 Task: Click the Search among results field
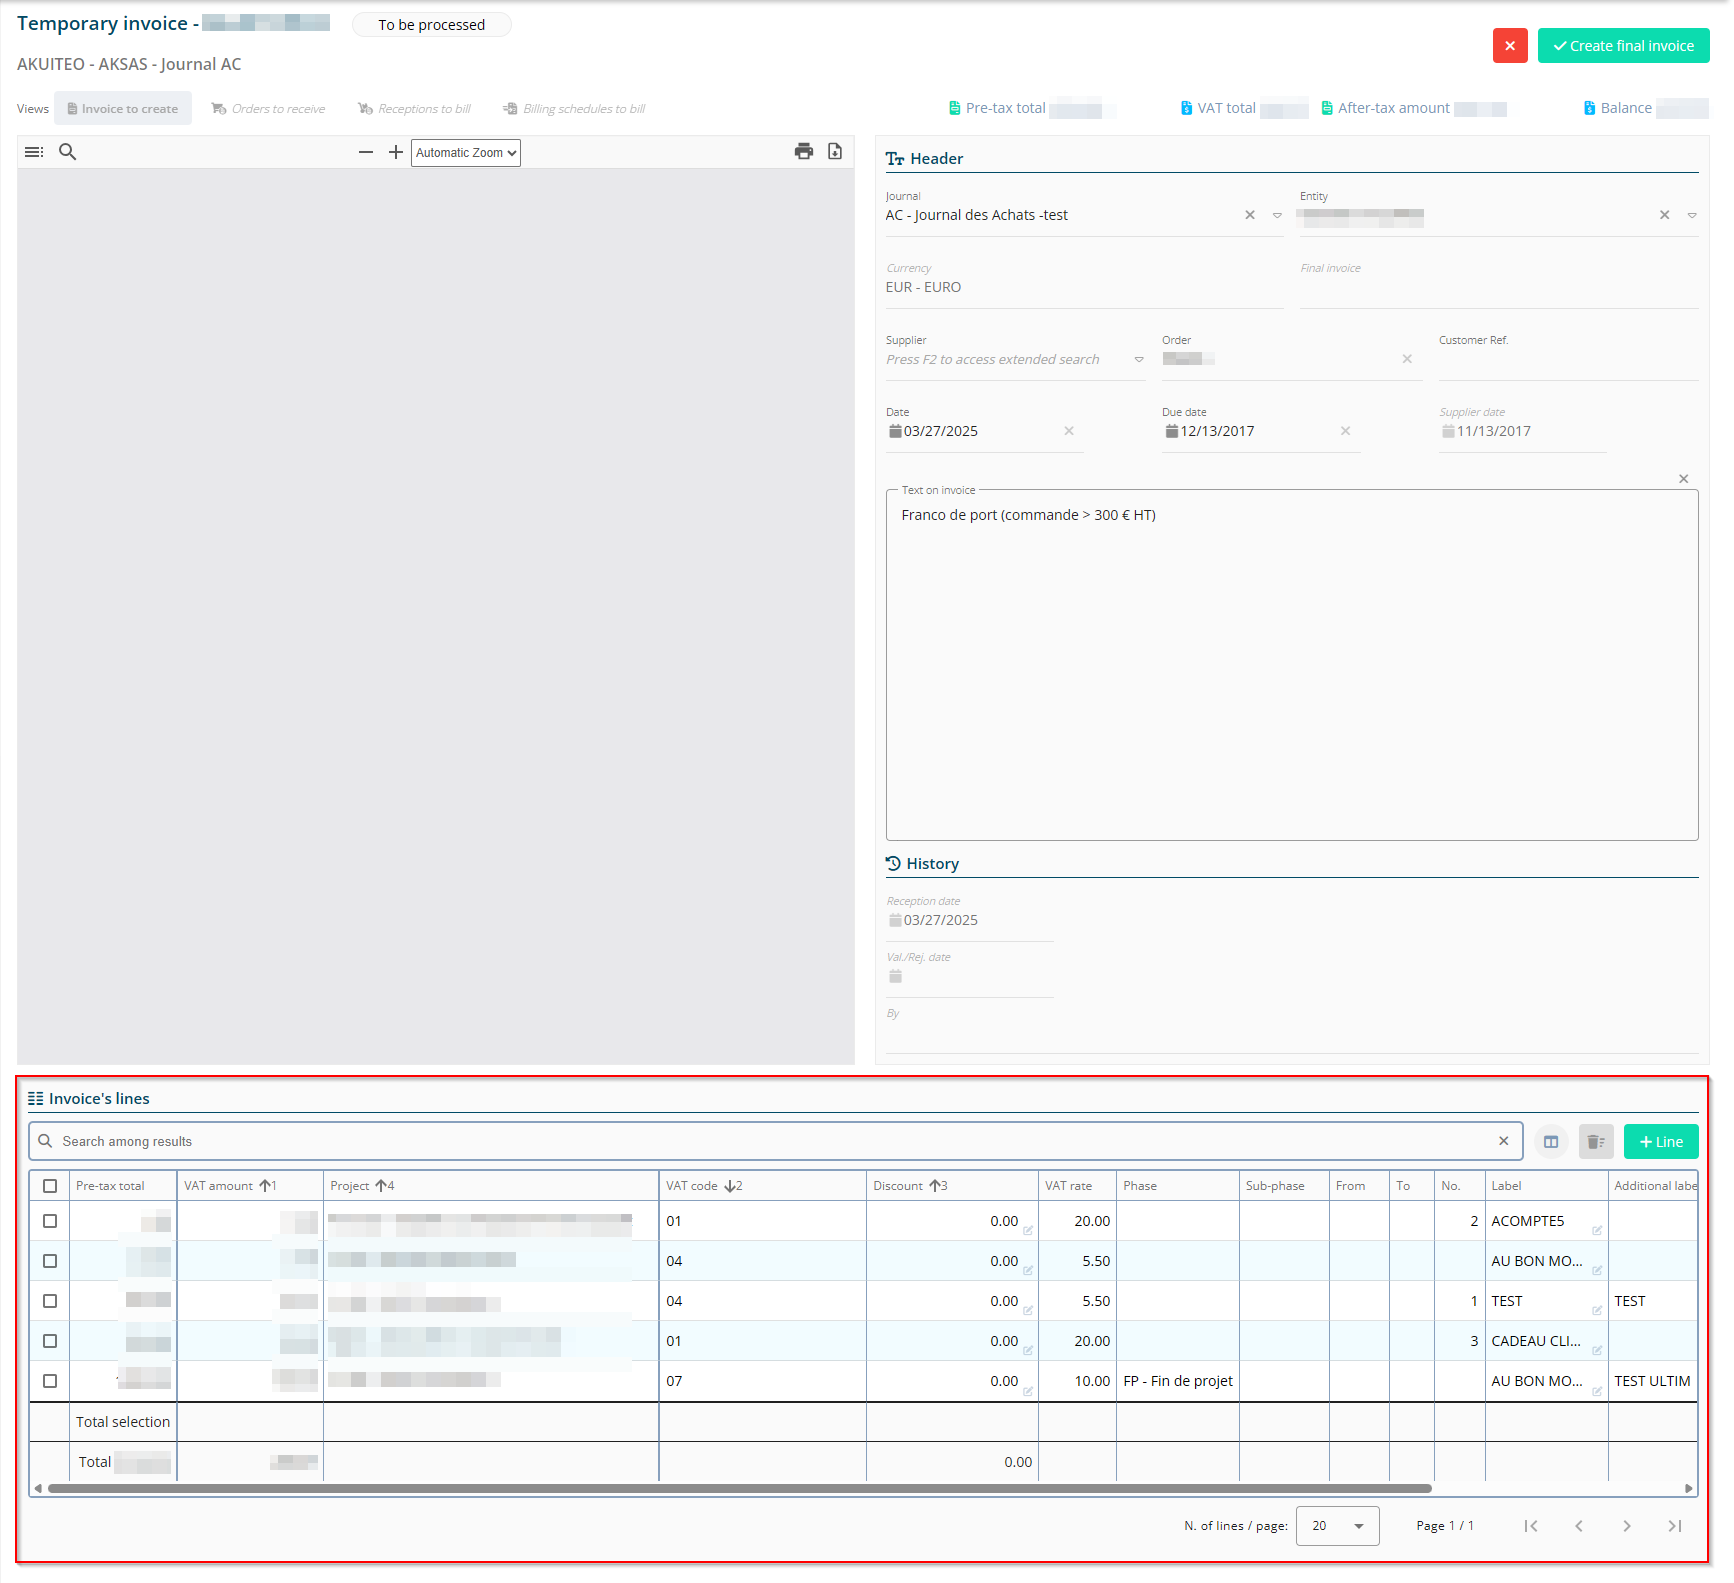(770, 1142)
